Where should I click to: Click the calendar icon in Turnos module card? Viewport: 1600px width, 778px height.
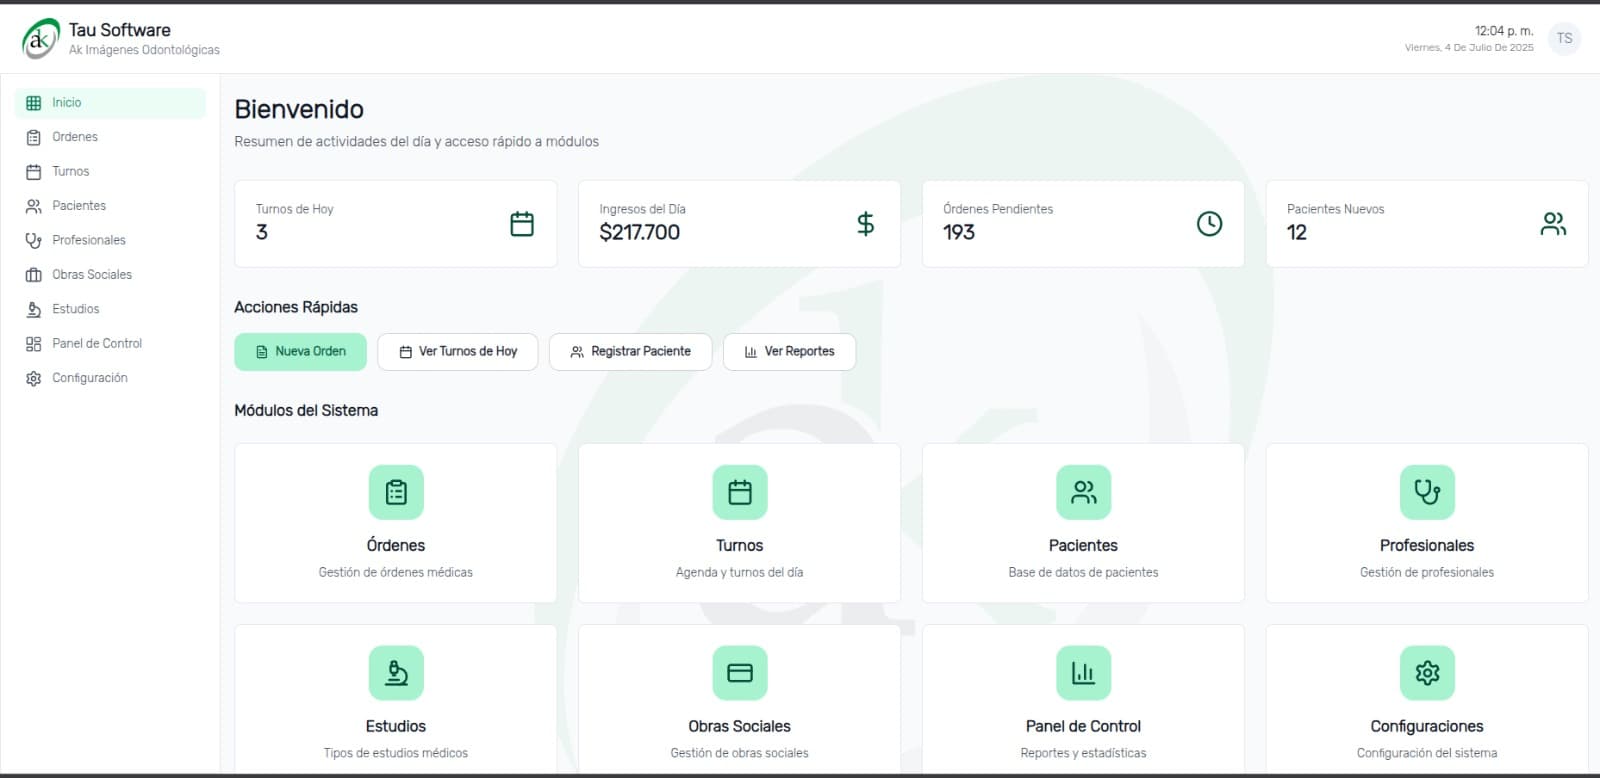(x=739, y=492)
